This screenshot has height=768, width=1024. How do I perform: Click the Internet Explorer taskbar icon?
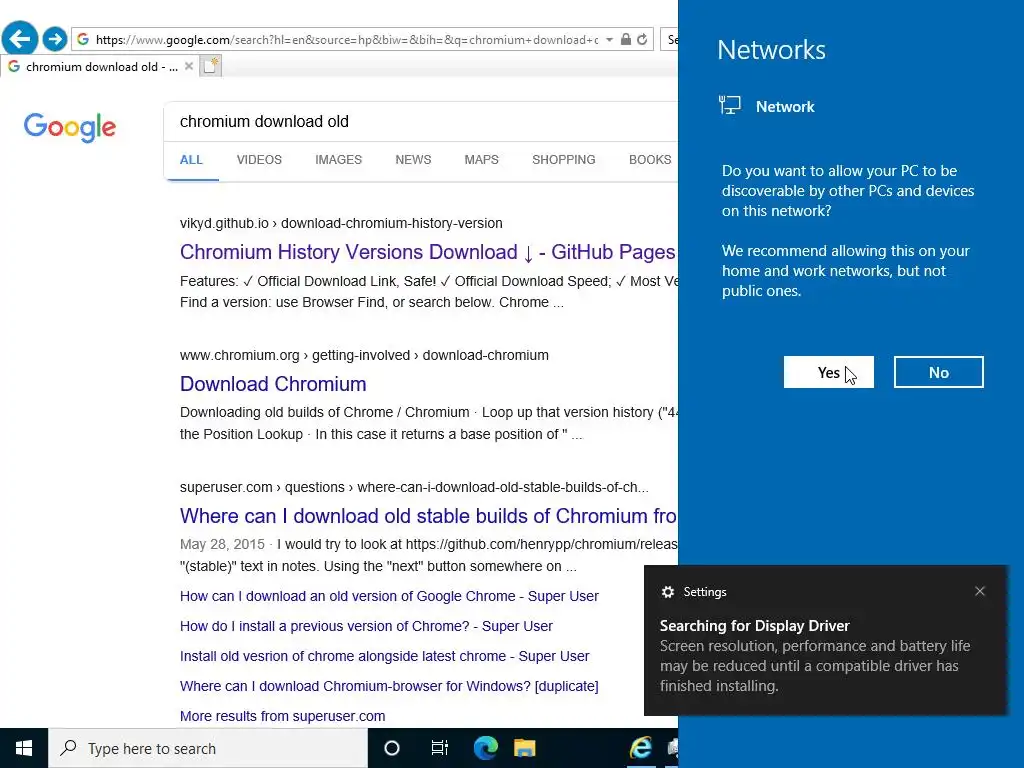pyautogui.click(x=641, y=748)
